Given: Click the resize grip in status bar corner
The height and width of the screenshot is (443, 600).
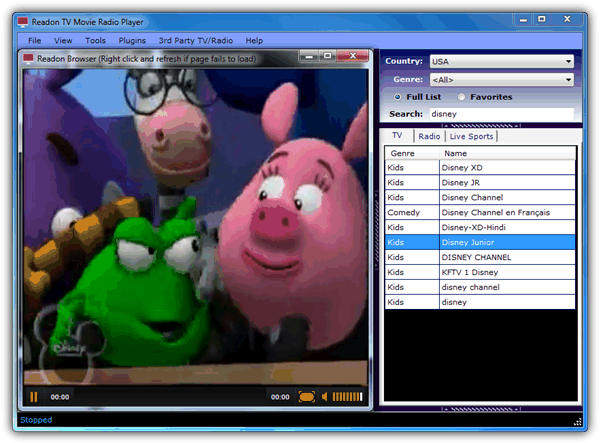Looking at the screenshot, I should point(578,422).
